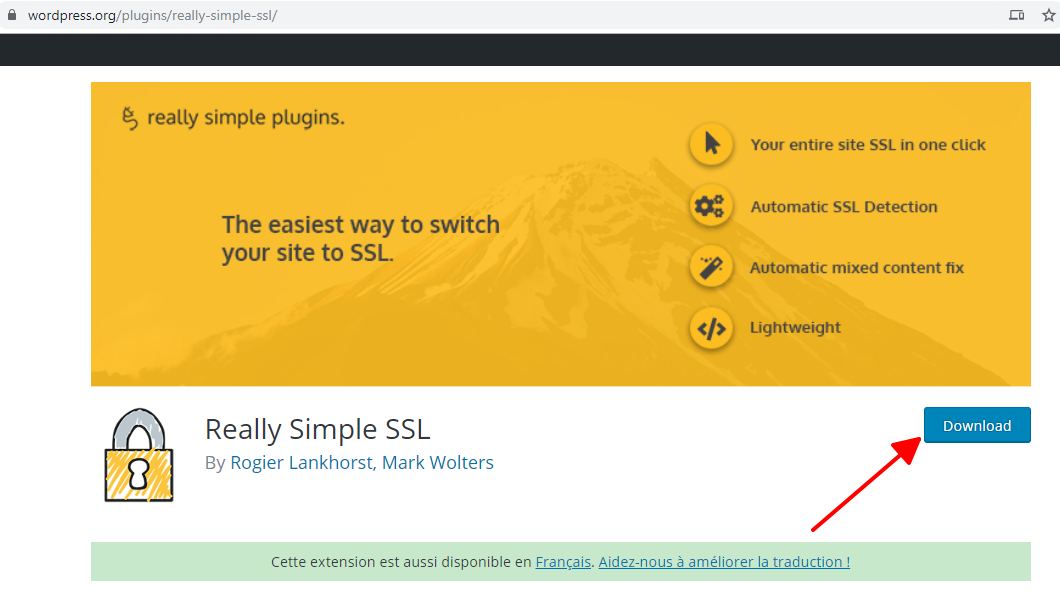Click the really simple plugins logo
The height and width of the screenshot is (599, 1060).
tap(233, 118)
